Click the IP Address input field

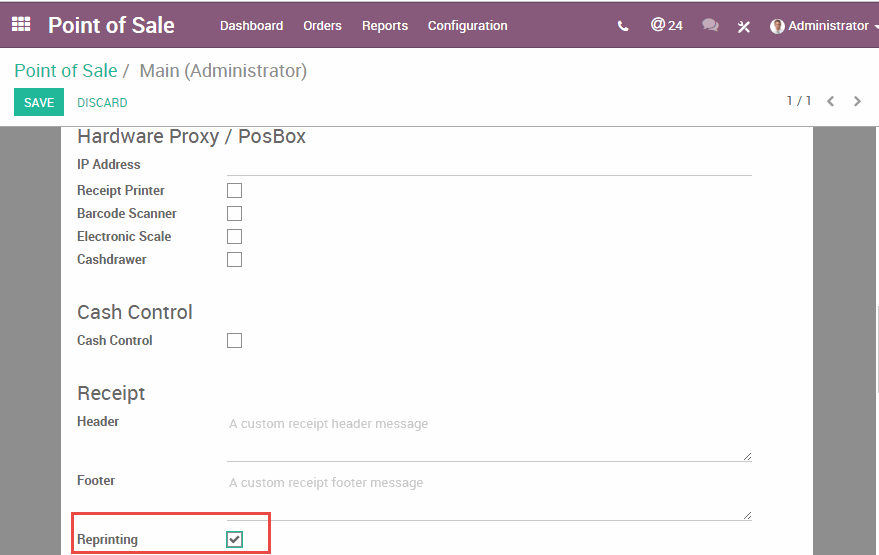click(x=489, y=165)
